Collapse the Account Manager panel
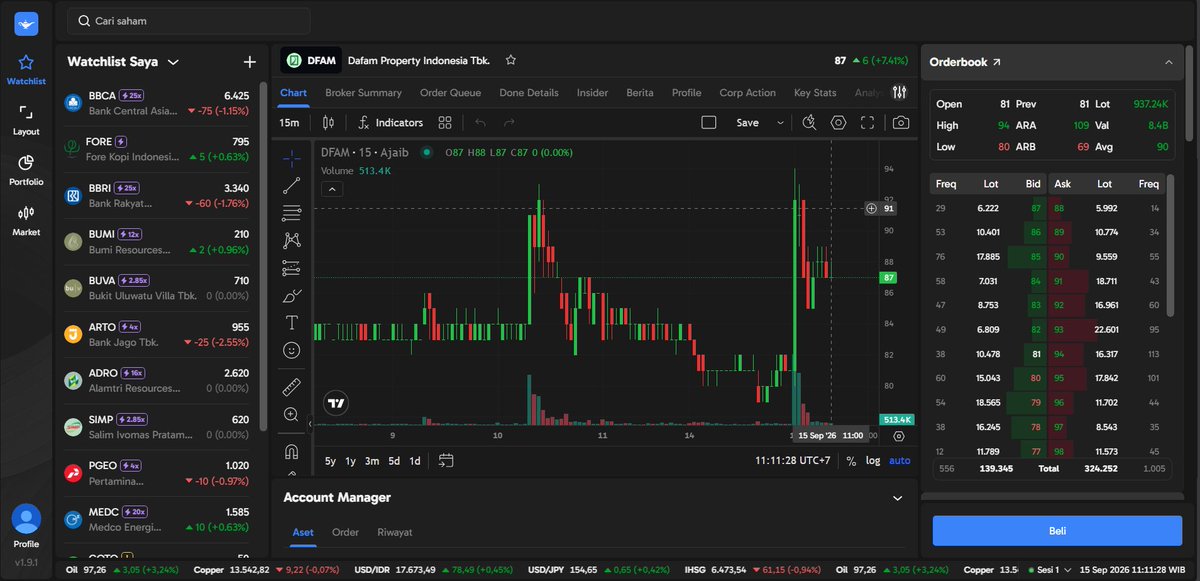 [x=897, y=497]
